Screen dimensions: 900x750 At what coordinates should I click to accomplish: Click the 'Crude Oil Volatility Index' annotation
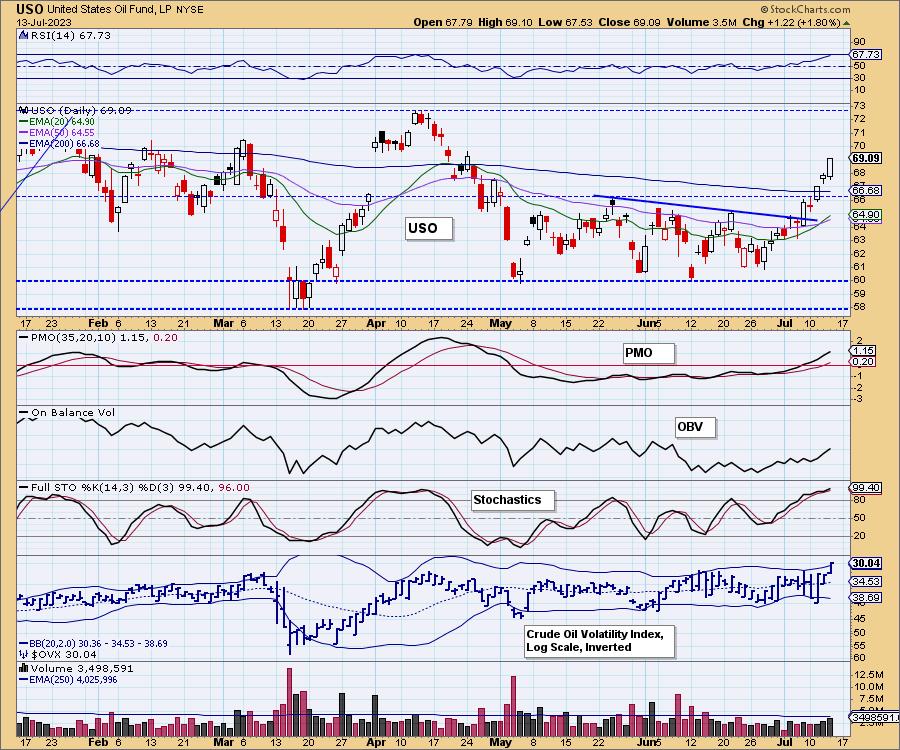(x=599, y=641)
